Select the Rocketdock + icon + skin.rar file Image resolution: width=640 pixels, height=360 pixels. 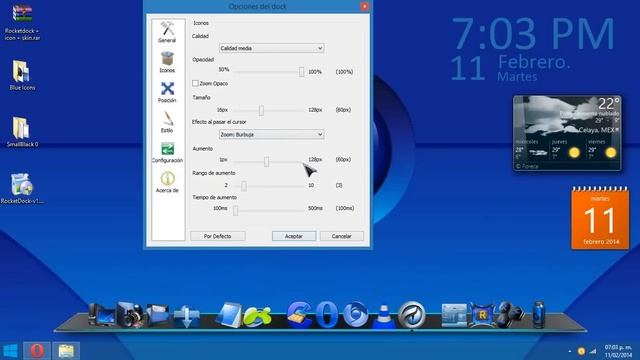pyautogui.click(x=22, y=23)
